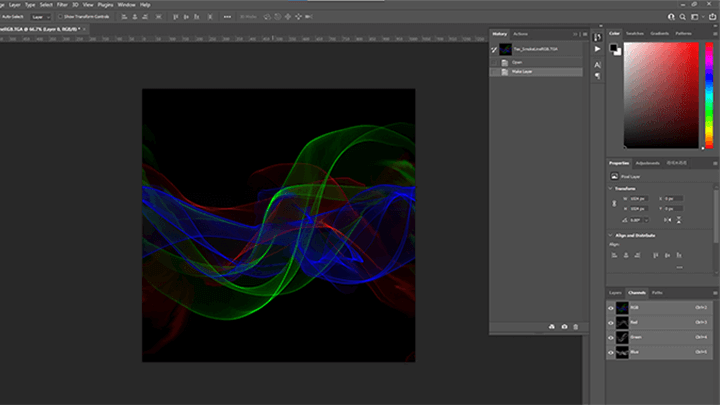Collapse the Transform section

611,188
